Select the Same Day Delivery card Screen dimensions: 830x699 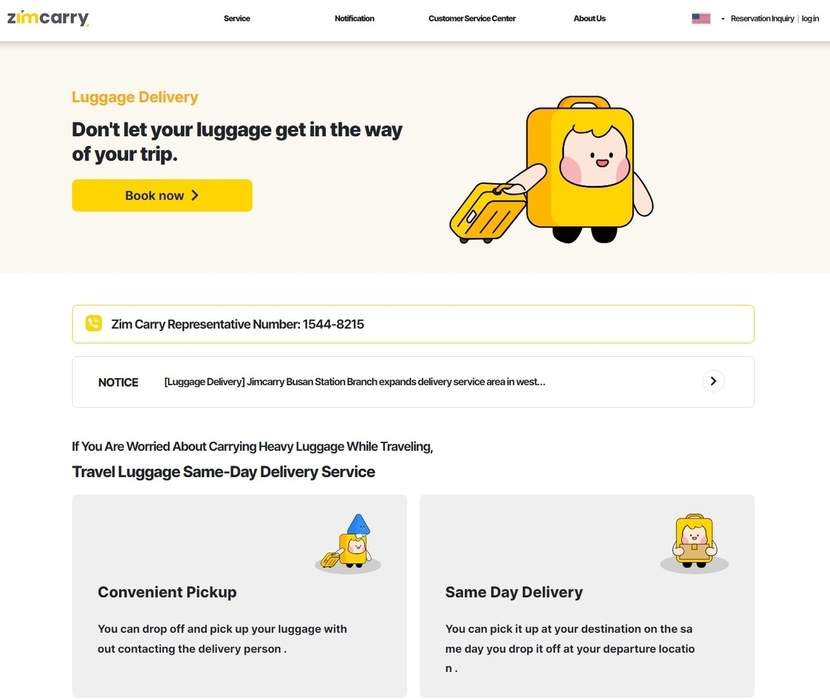(x=587, y=596)
